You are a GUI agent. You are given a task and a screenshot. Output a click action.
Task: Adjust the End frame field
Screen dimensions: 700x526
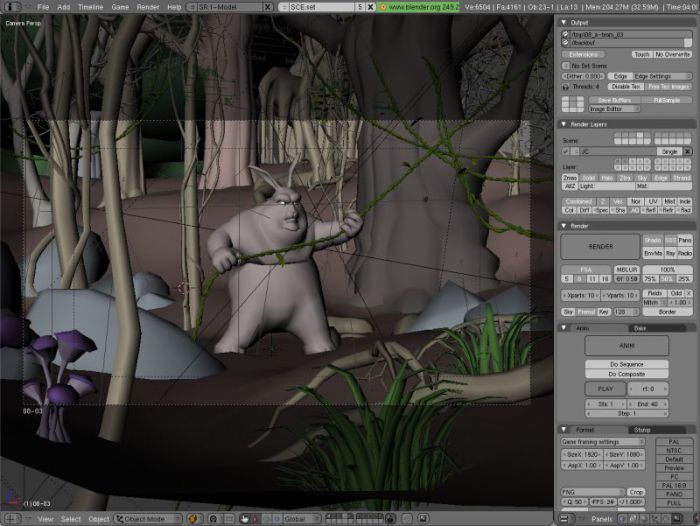[648, 404]
